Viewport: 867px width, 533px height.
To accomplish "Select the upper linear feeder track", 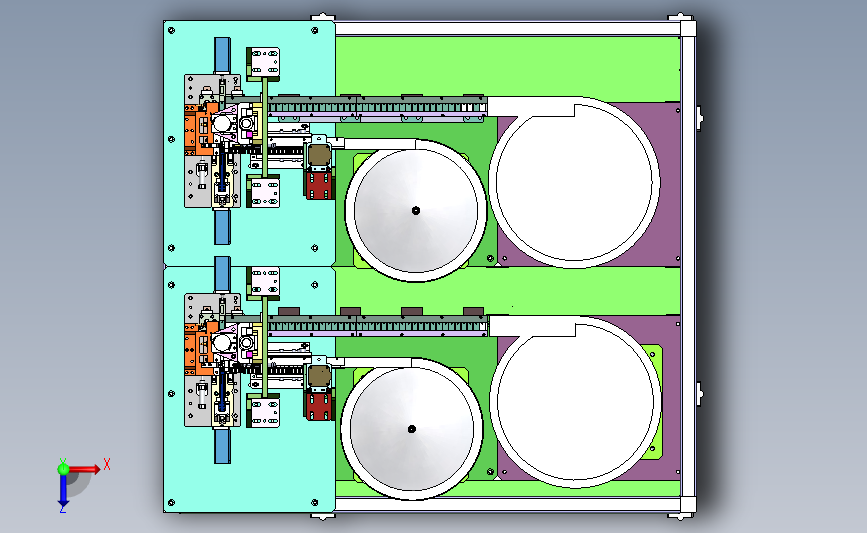I will pos(377,107).
